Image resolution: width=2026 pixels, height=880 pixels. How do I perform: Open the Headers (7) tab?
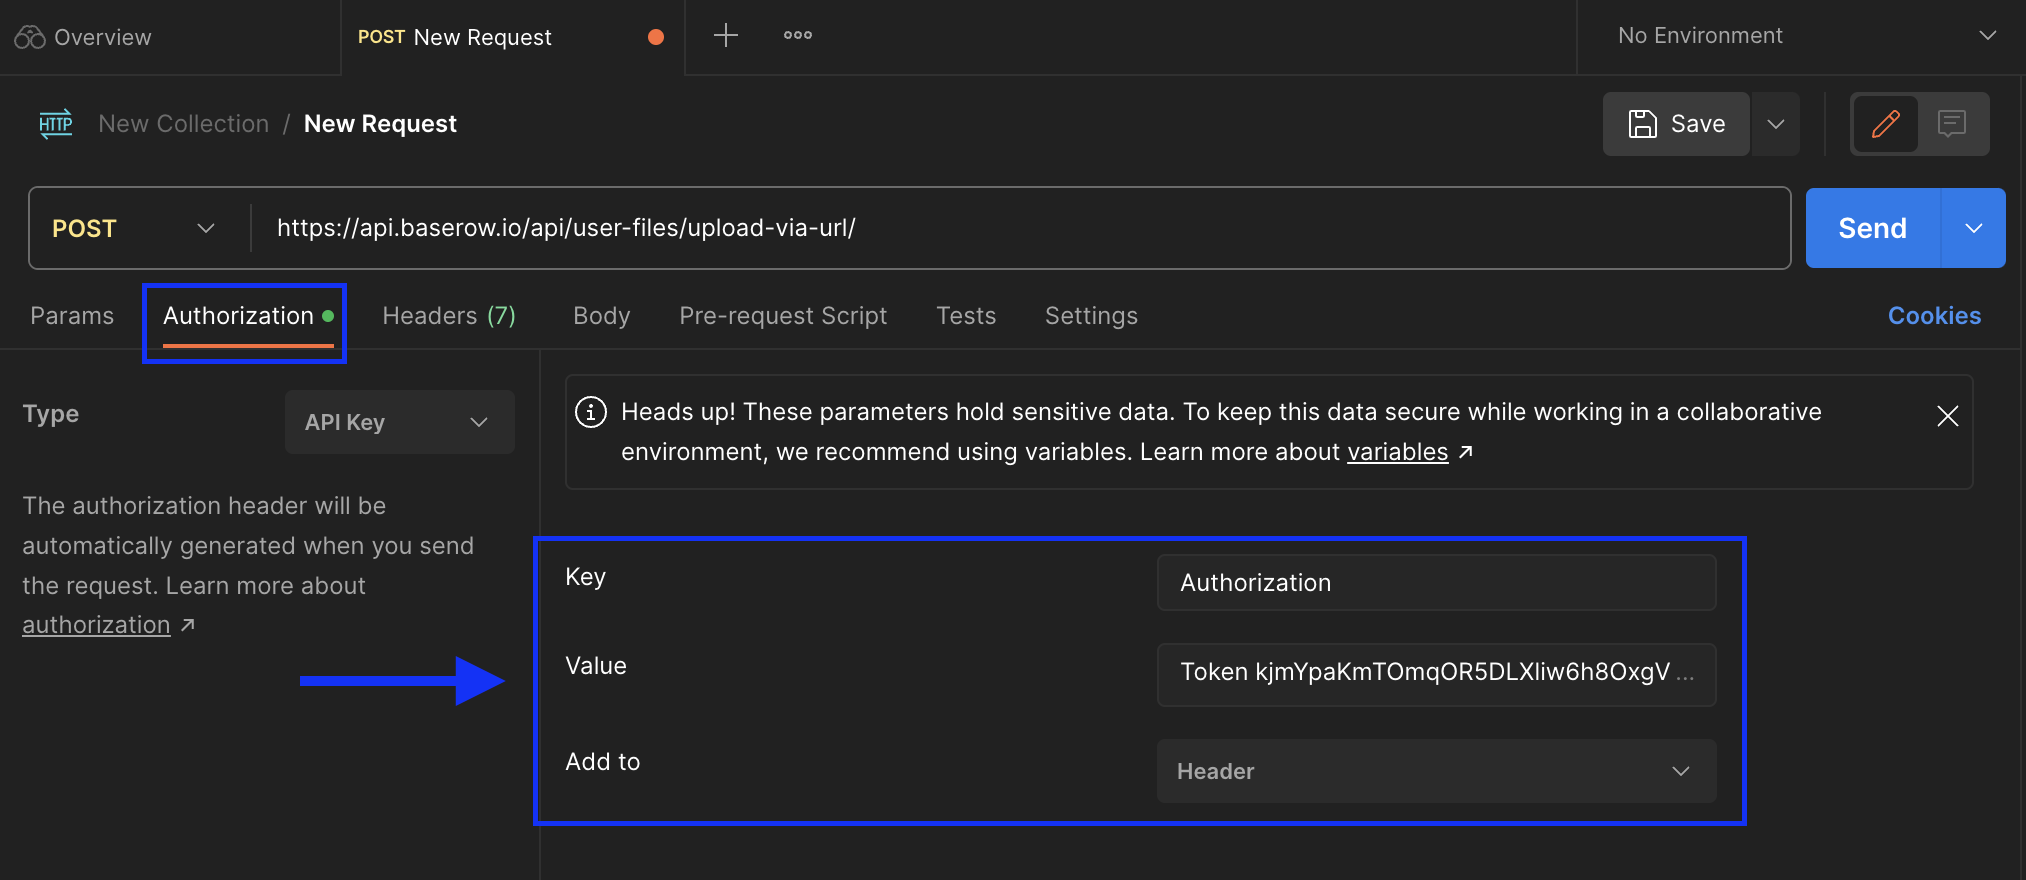[449, 316]
